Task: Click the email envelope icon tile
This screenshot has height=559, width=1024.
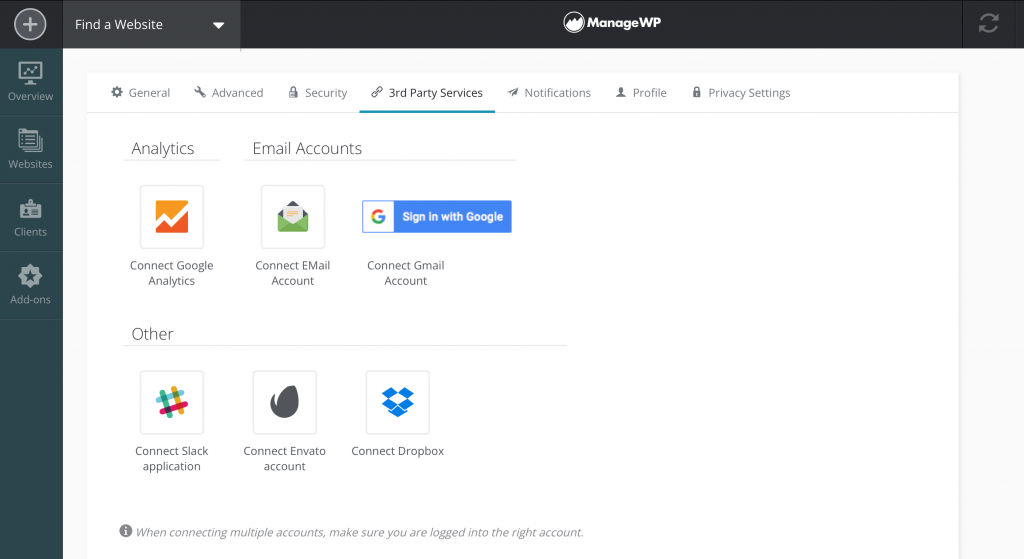Action: click(293, 217)
